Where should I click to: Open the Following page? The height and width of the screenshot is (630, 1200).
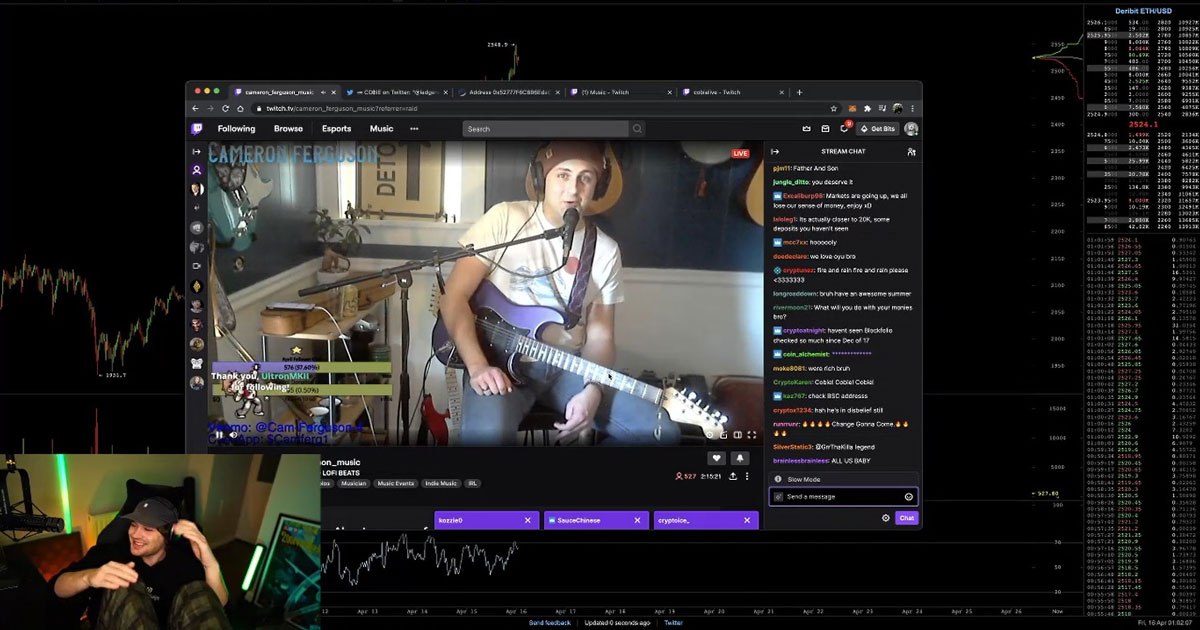237,129
